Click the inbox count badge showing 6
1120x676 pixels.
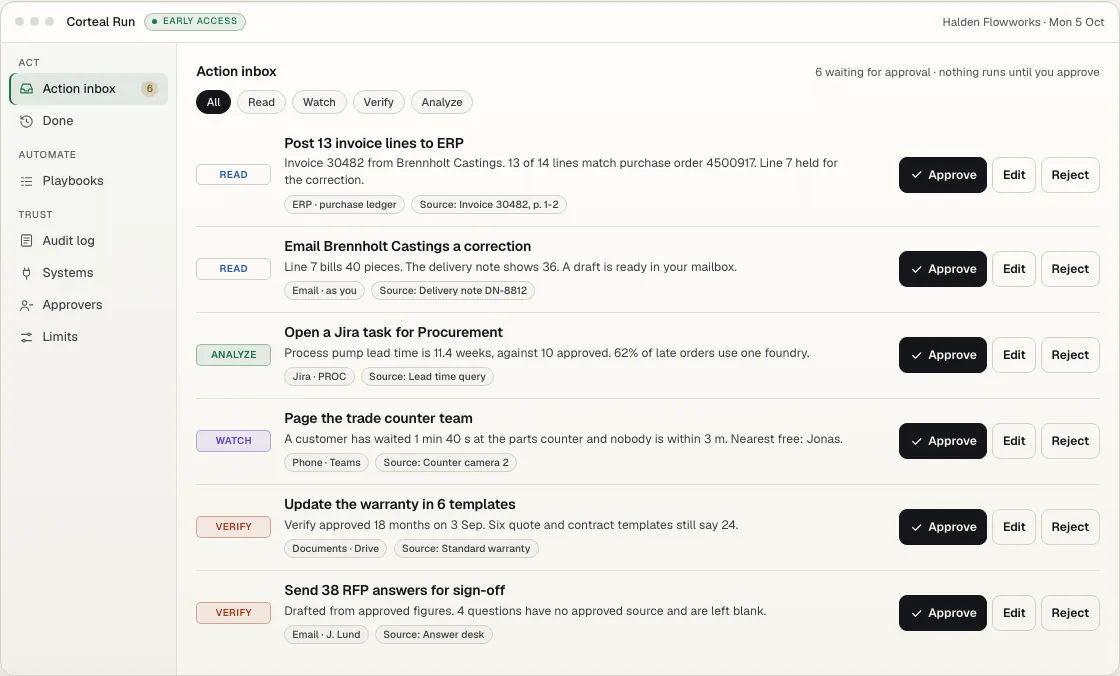pos(149,89)
